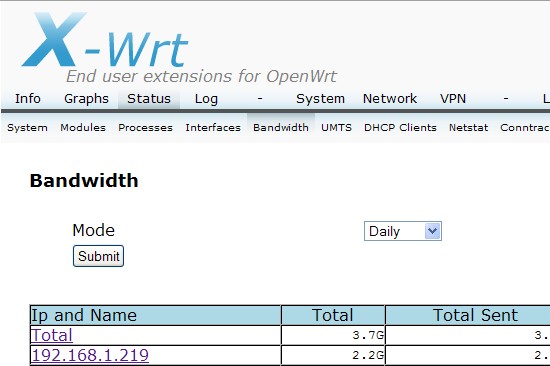Open the Info menu

click(28, 99)
